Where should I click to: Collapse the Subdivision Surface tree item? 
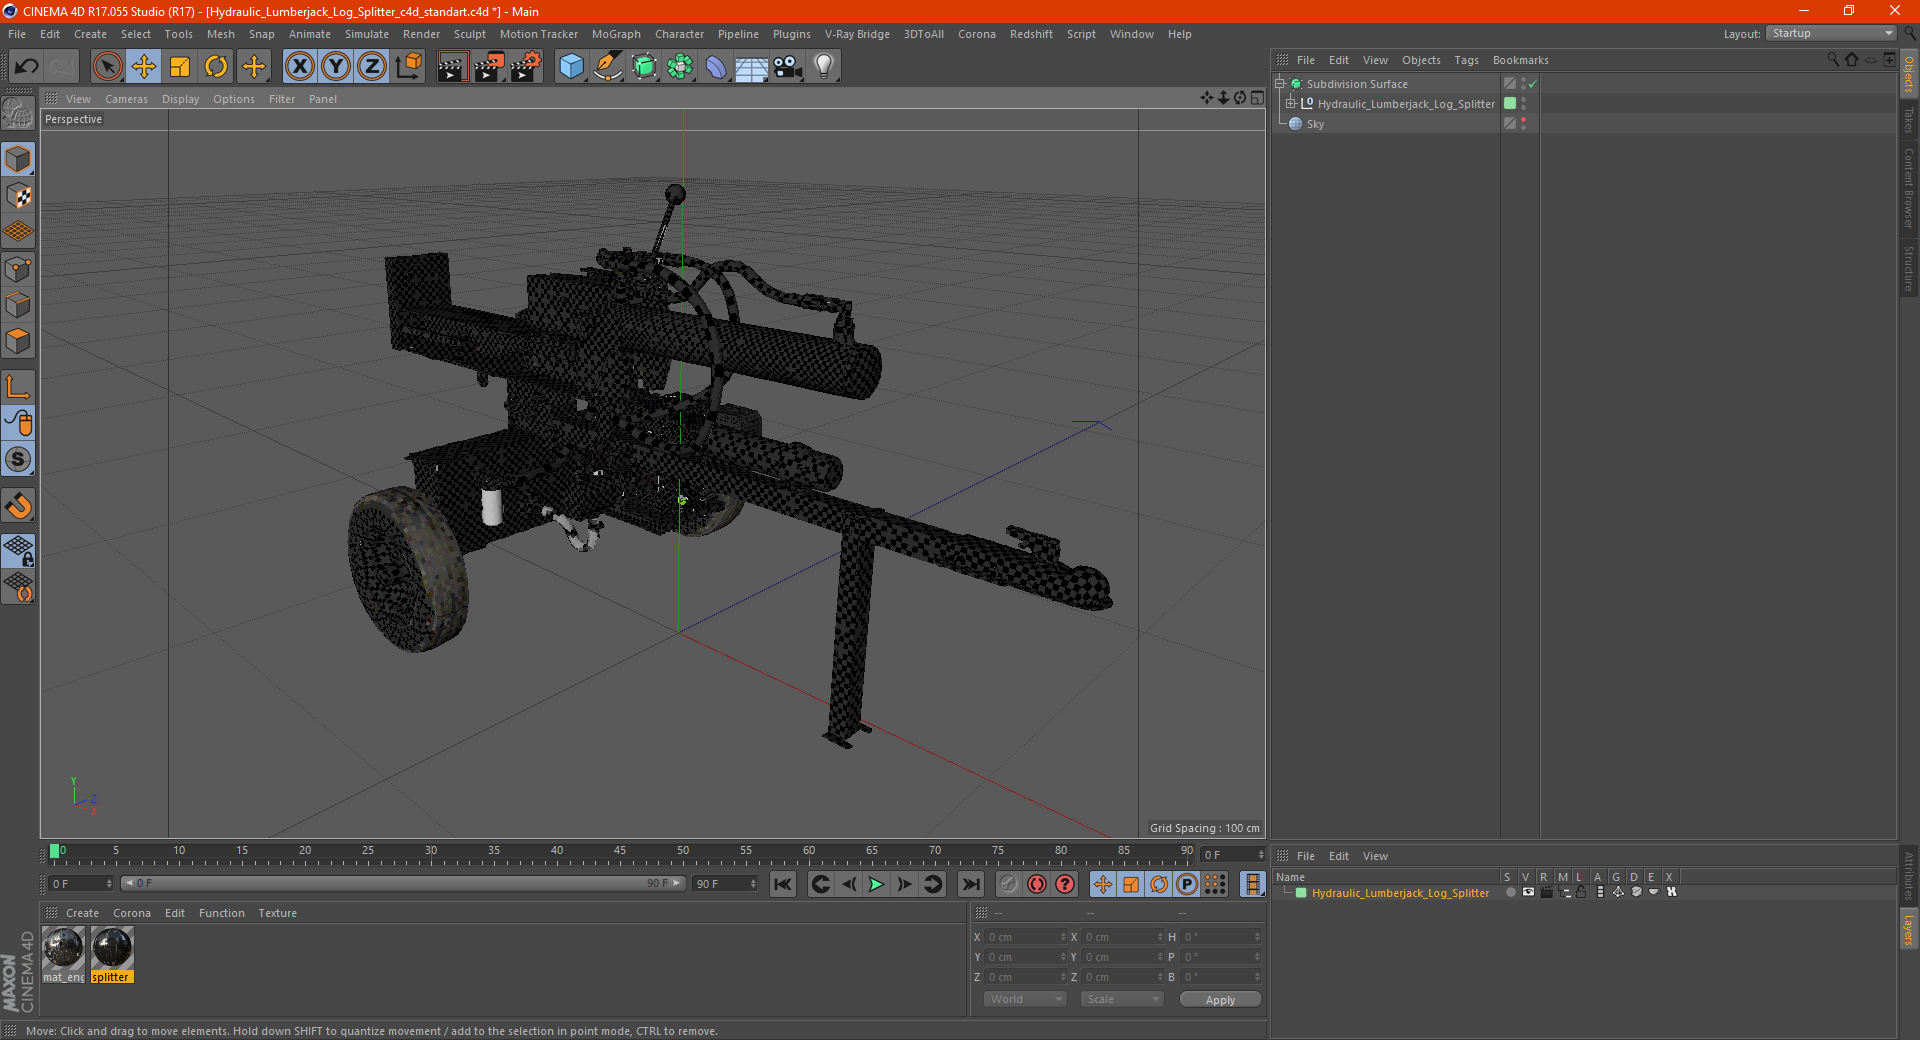coord(1280,84)
